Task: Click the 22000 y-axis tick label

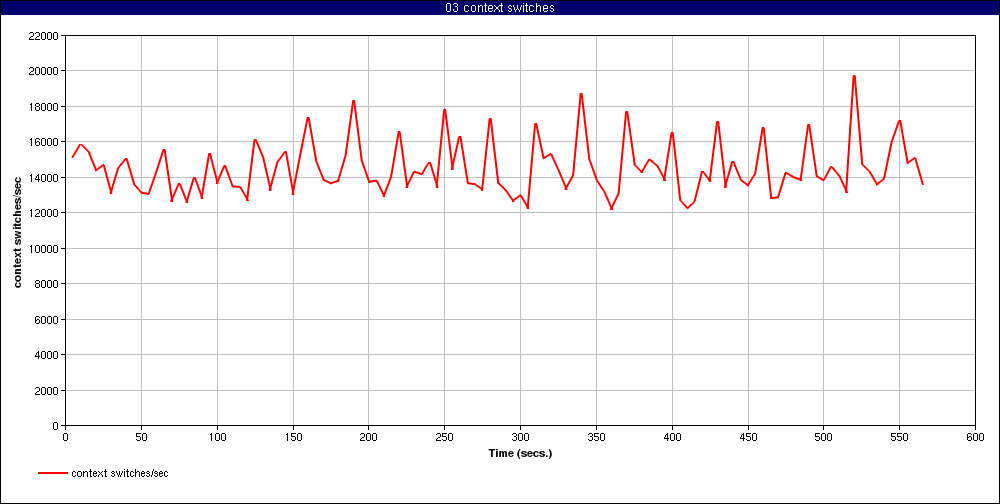Action: click(x=43, y=36)
